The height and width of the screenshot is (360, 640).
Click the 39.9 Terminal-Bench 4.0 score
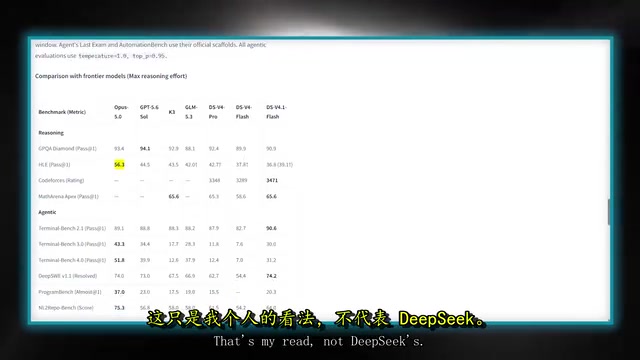[x=144, y=260]
